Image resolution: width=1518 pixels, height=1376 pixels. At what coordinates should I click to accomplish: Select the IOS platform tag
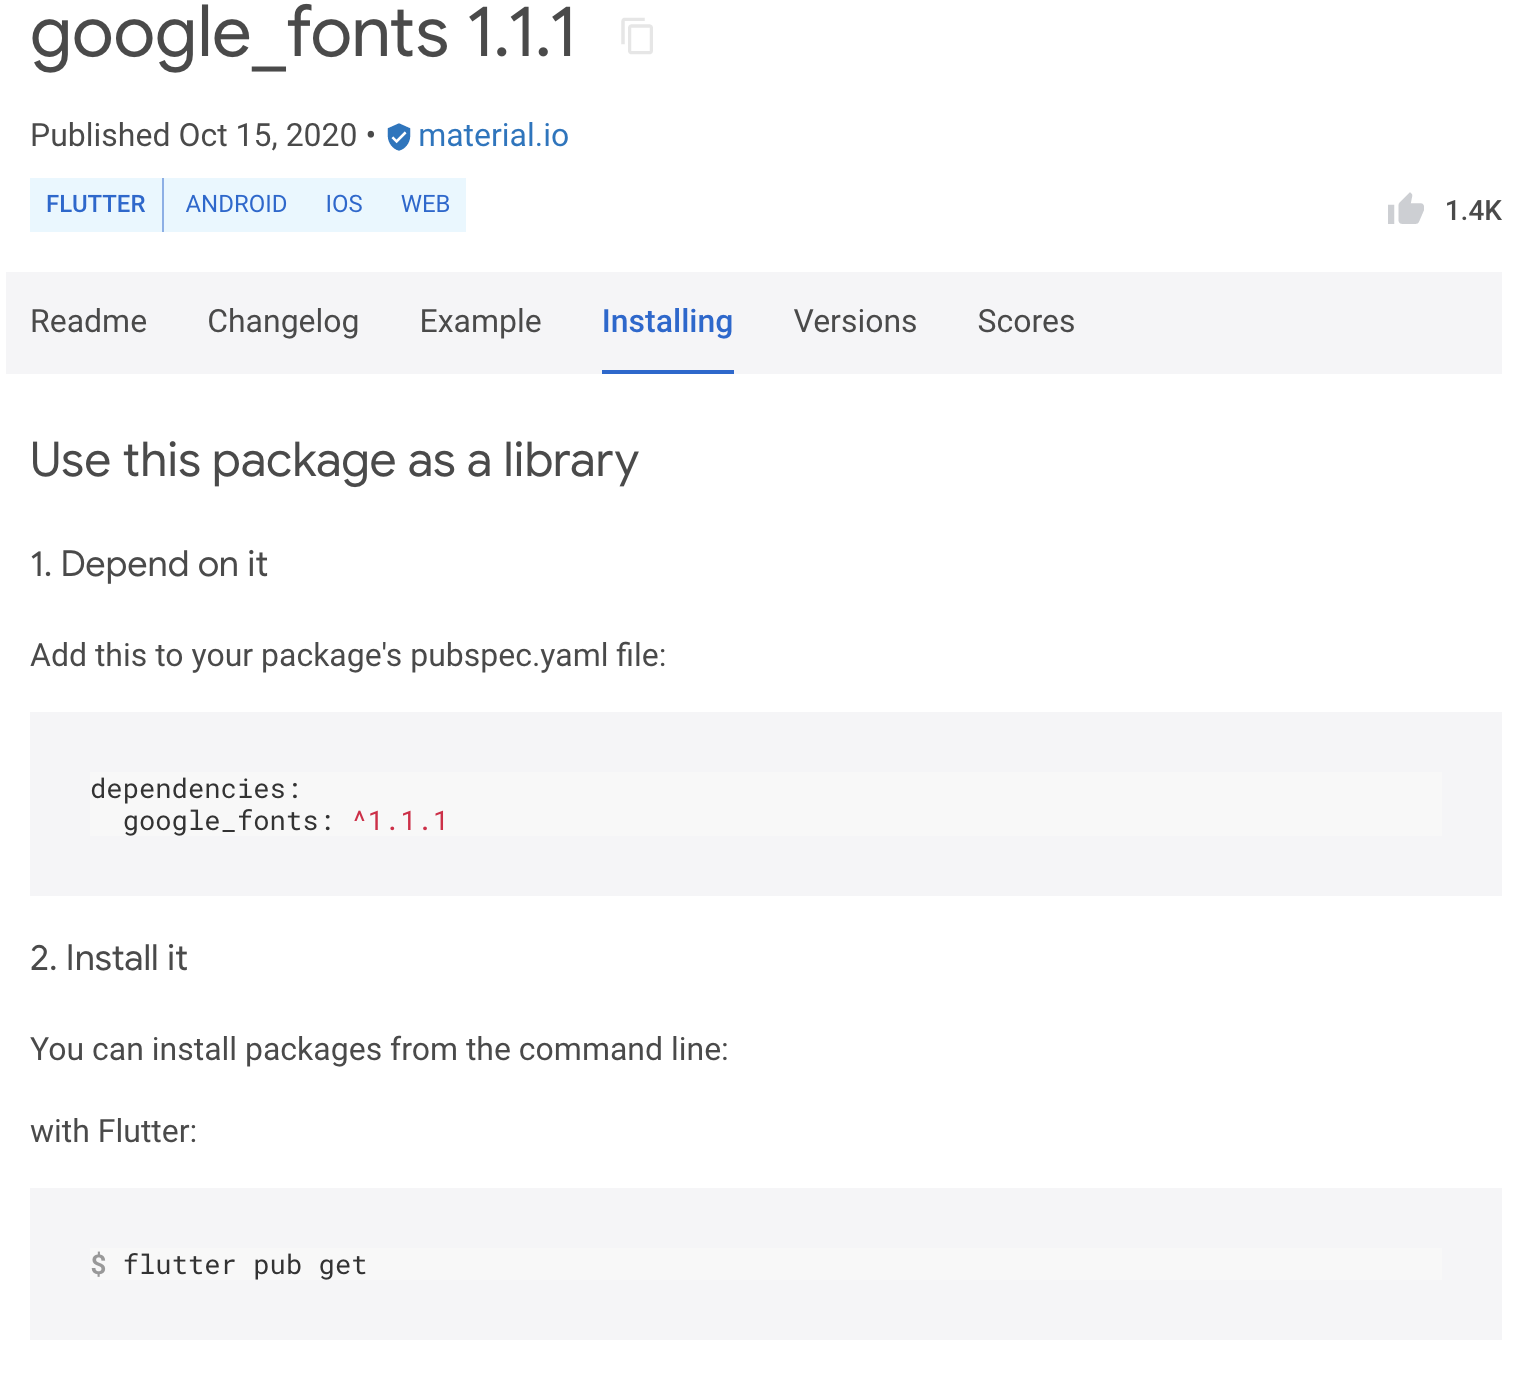click(343, 204)
